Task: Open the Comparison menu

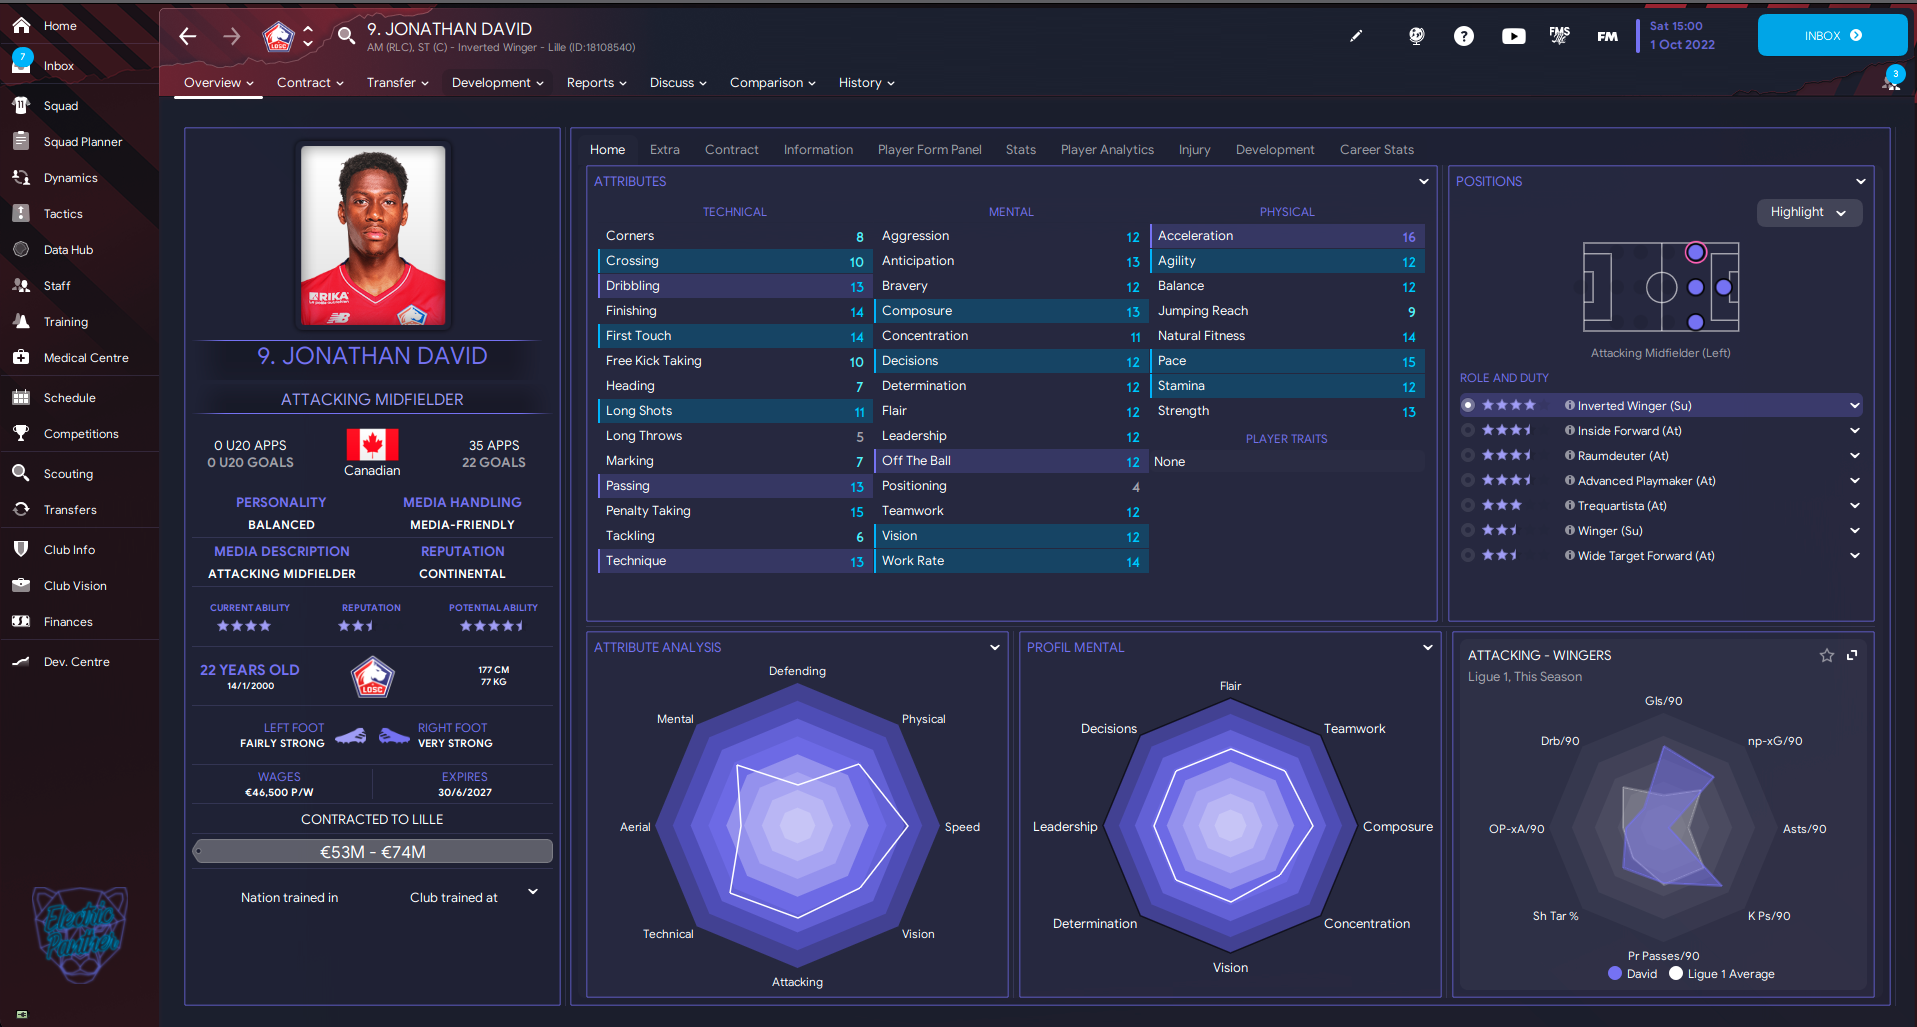Action: click(x=772, y=82)
